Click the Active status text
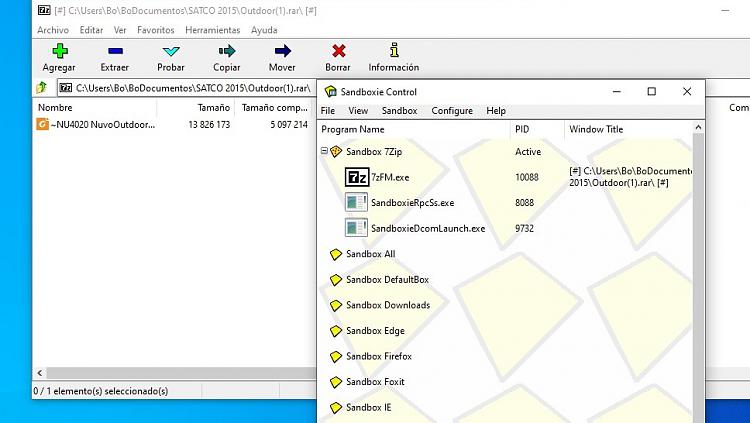Viewport: 750px width, 423px height. click(x=528, y=152)
